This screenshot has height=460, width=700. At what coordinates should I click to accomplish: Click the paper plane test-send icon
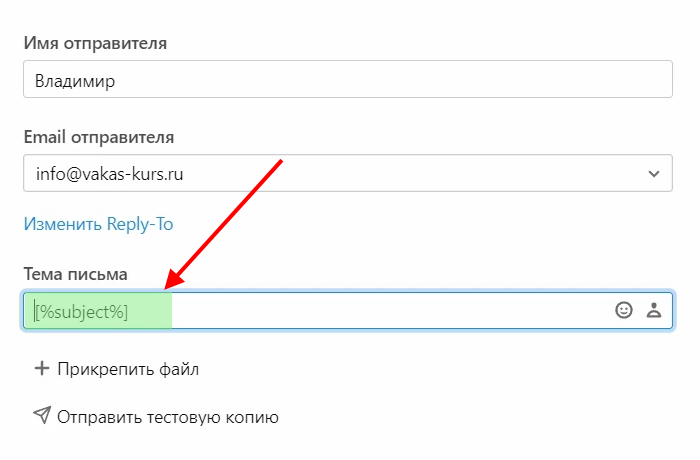pos(42,416)
